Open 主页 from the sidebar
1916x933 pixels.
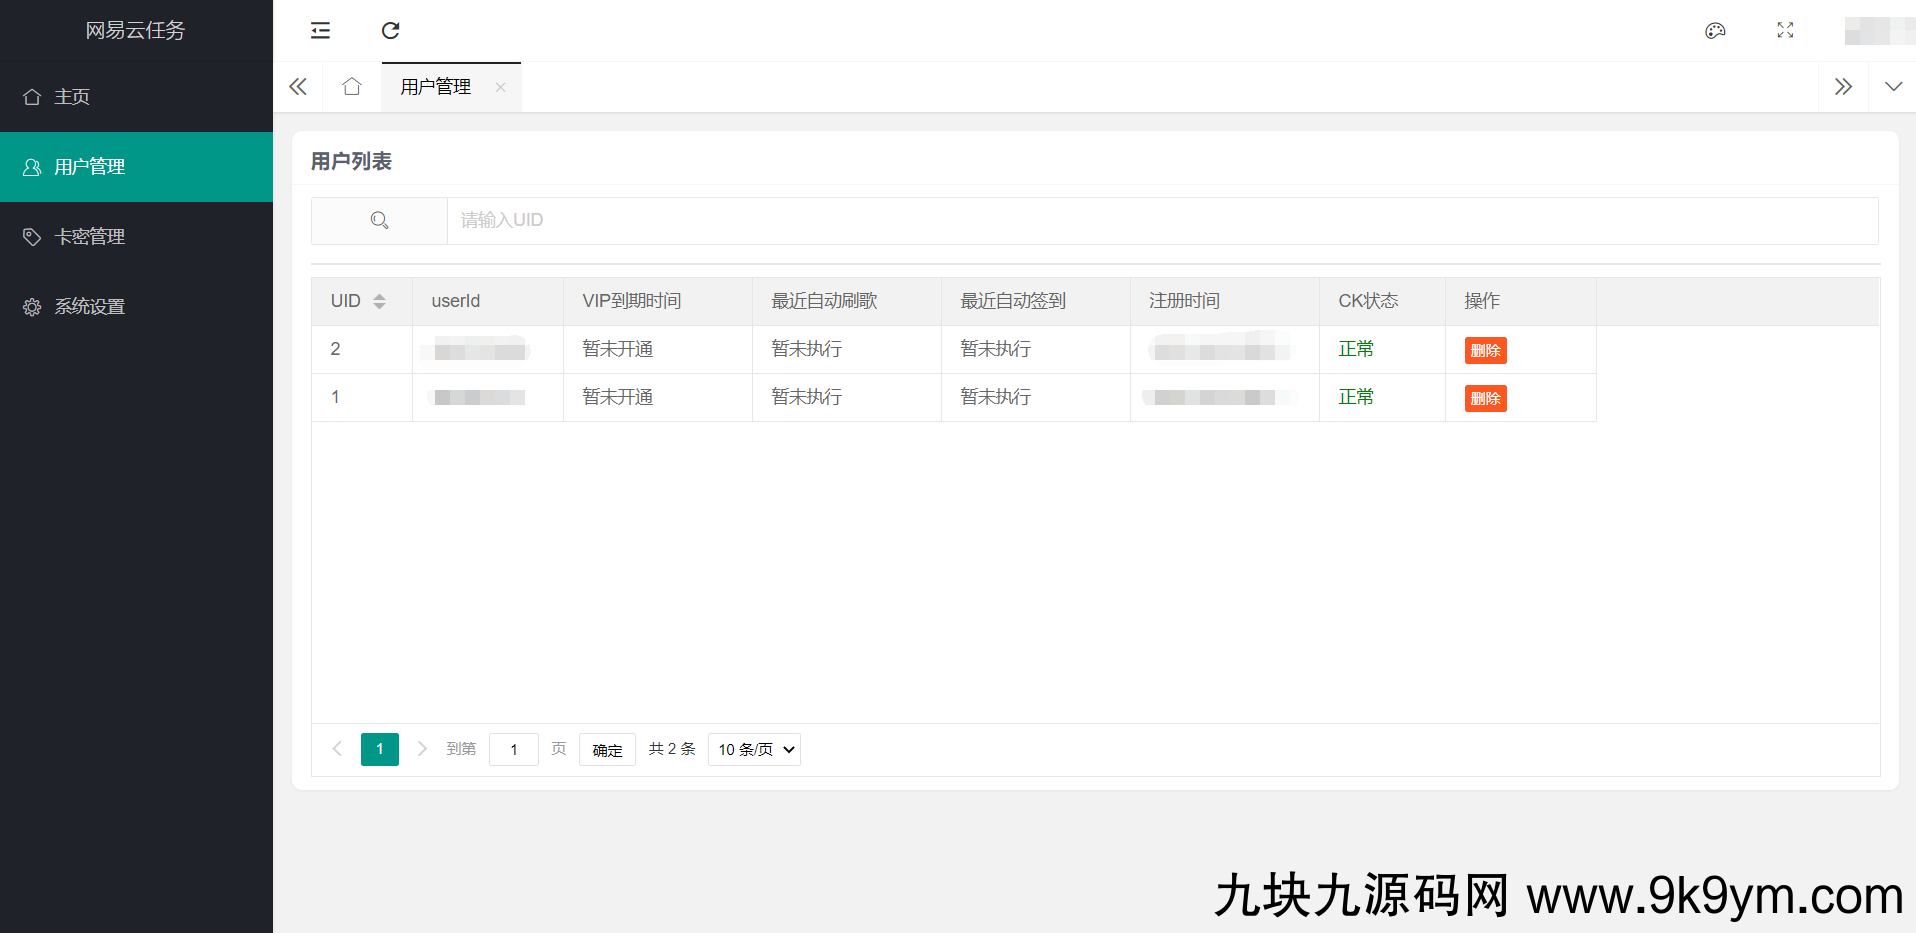click(x=71, y=96)
